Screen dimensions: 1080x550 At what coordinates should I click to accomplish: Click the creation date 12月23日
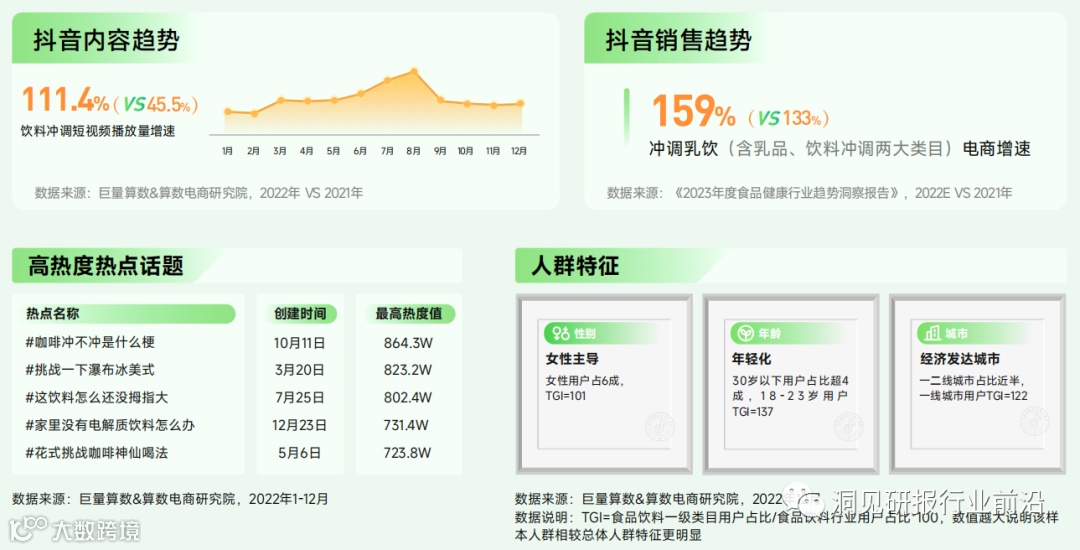pos(300,425)
